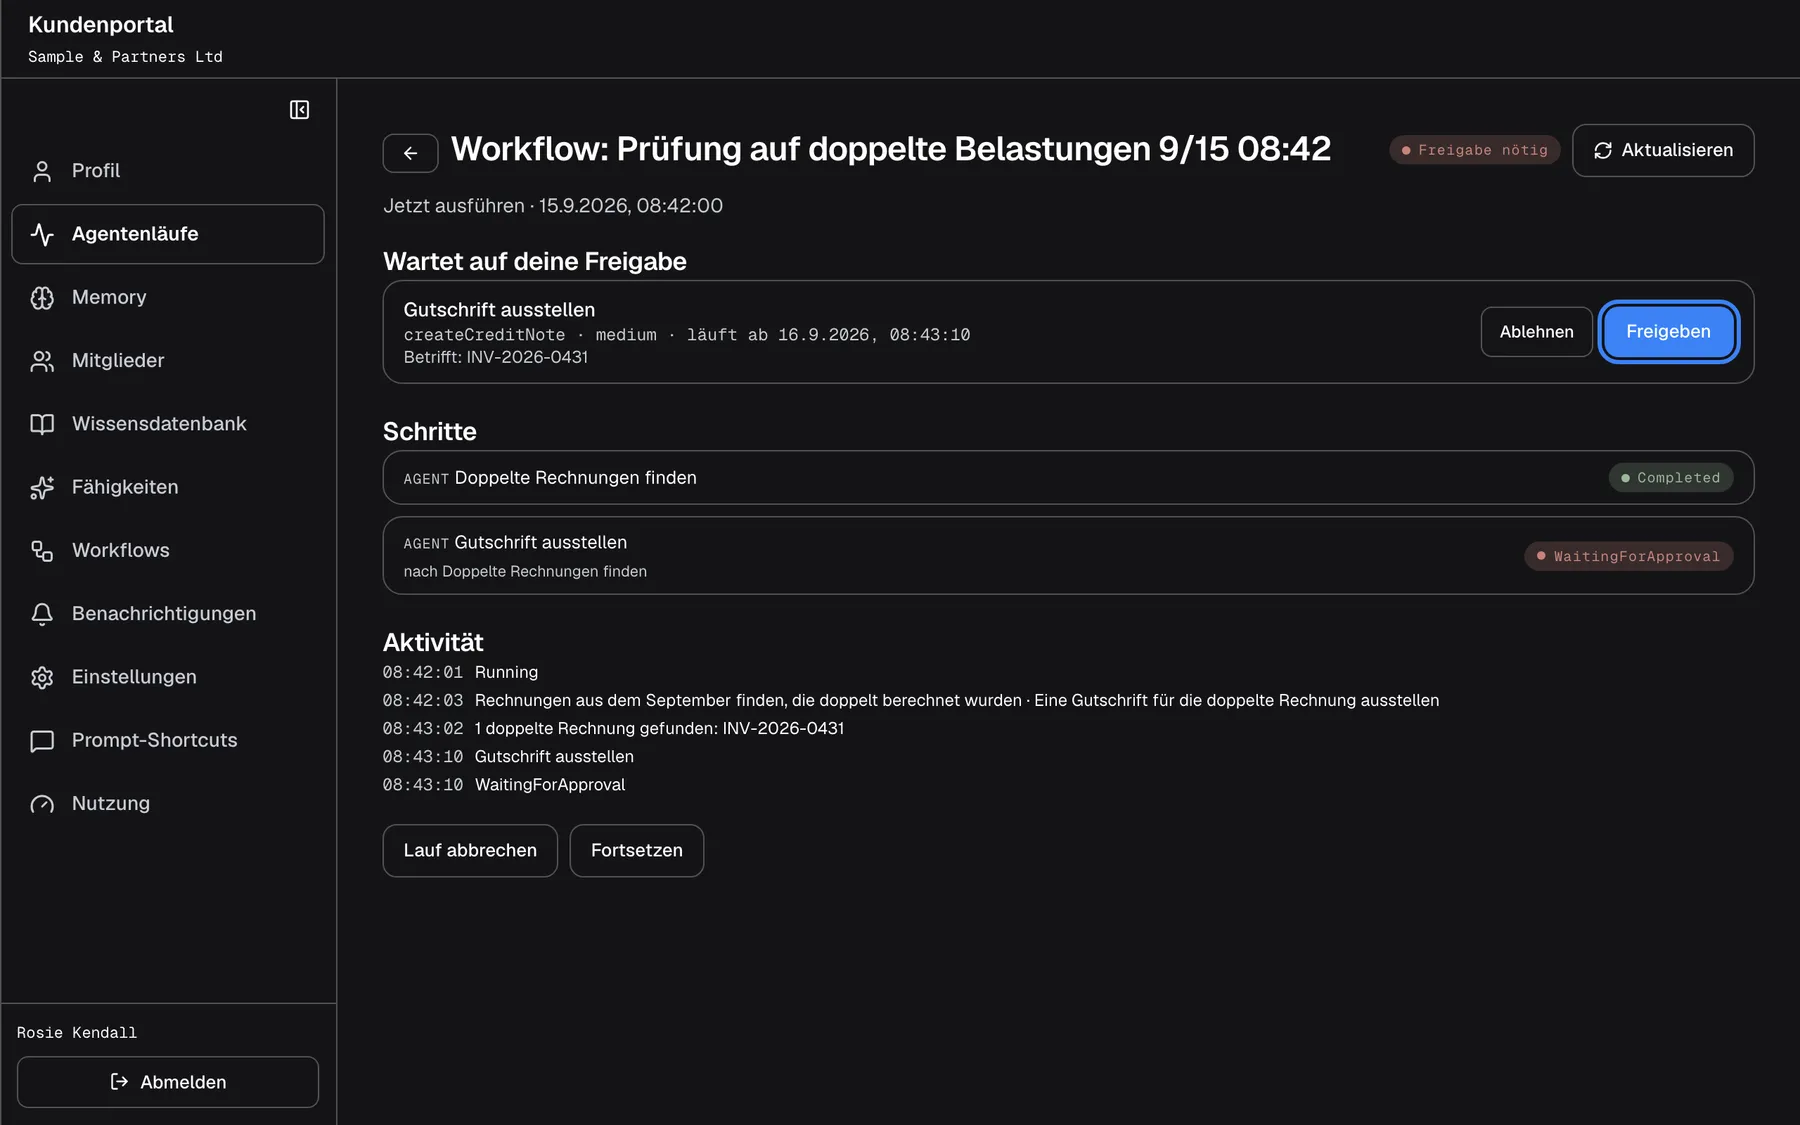Click the Workflows nodes icon
The height and width of the screenshot is (1125, 1800).
coord(42,551)
